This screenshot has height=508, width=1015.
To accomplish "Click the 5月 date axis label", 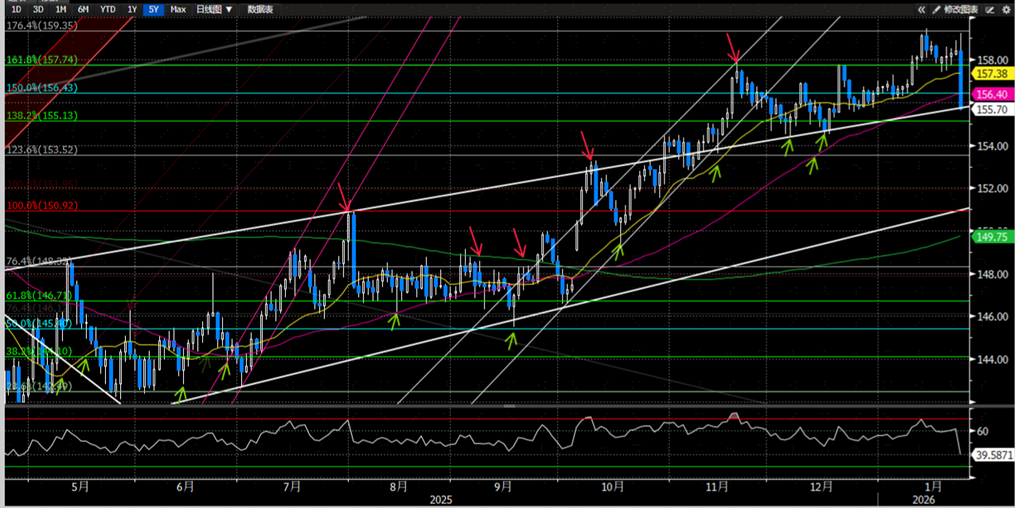I will click(x=78, y=485).
